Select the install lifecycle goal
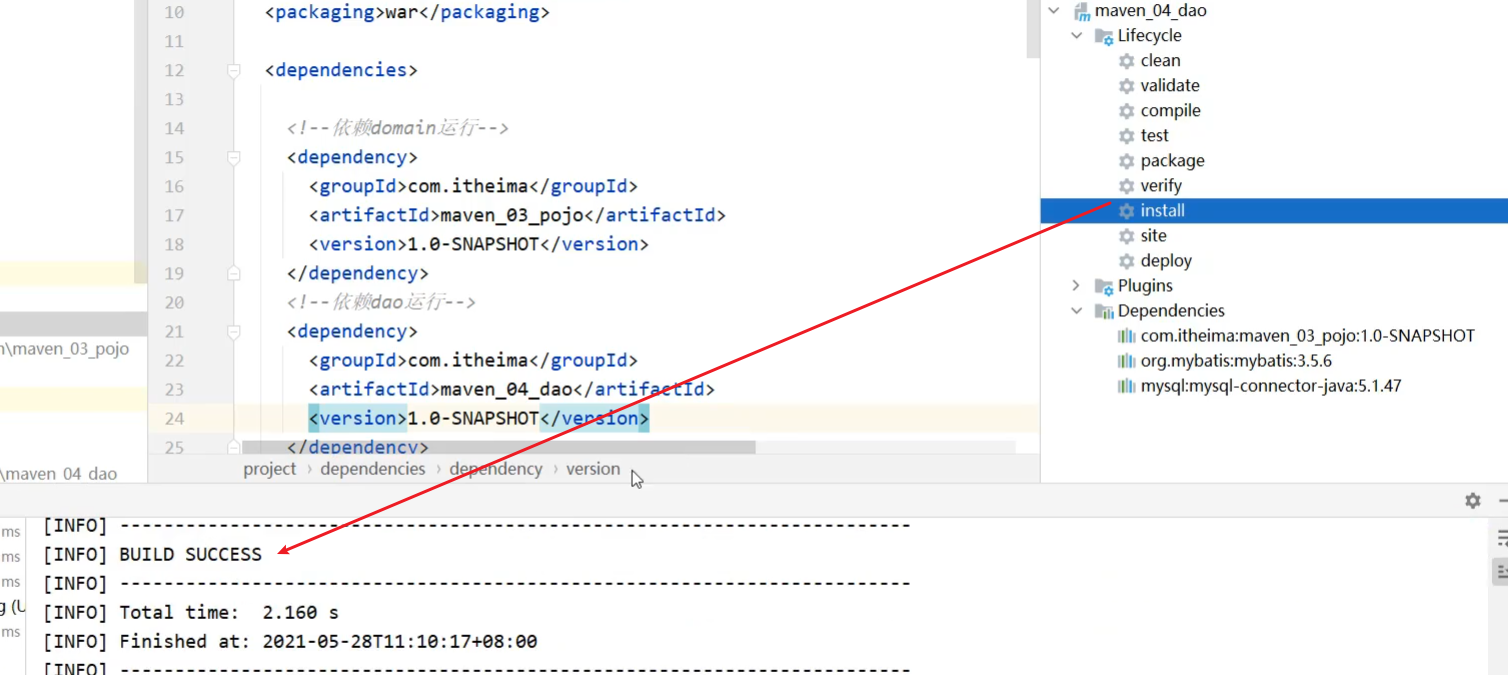The image size is (1508, 675). pos(1162,211)
